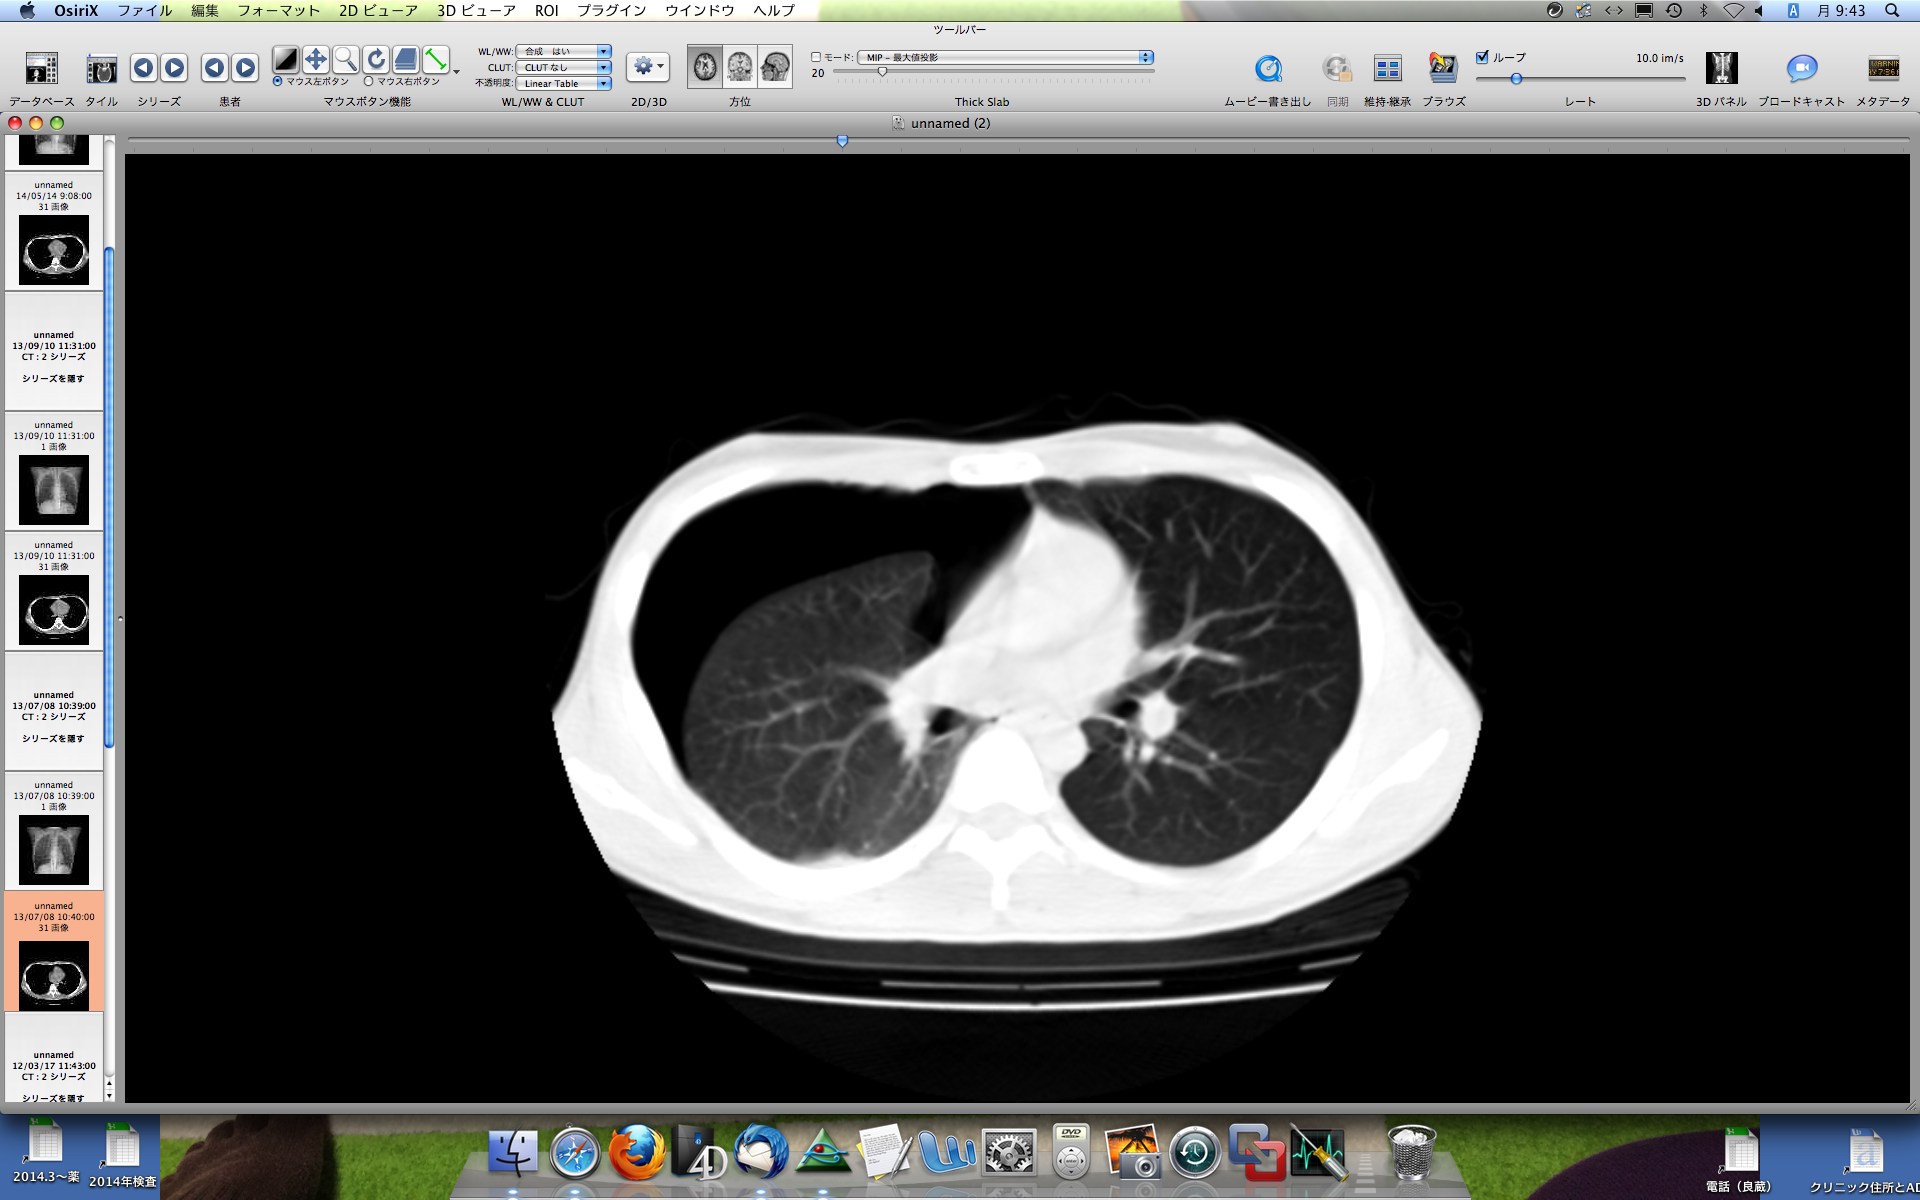Open the MIP - 最大値投影 mode dropdown
1920x1200 pixels.
[x=1005, y=57]
